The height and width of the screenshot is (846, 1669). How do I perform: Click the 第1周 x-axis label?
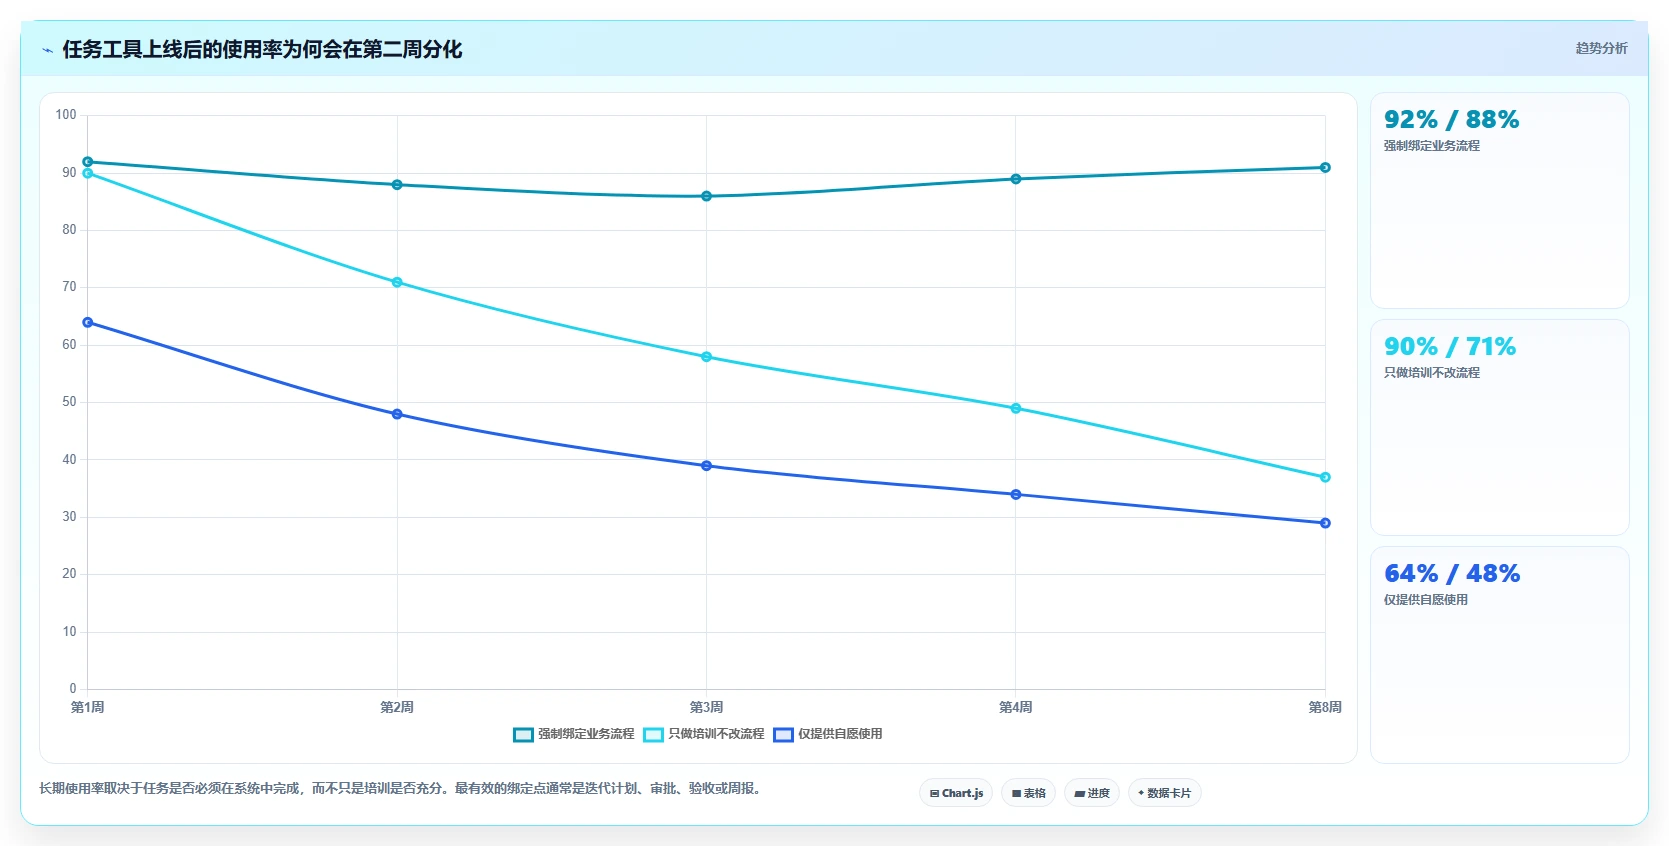click(88, 707)
